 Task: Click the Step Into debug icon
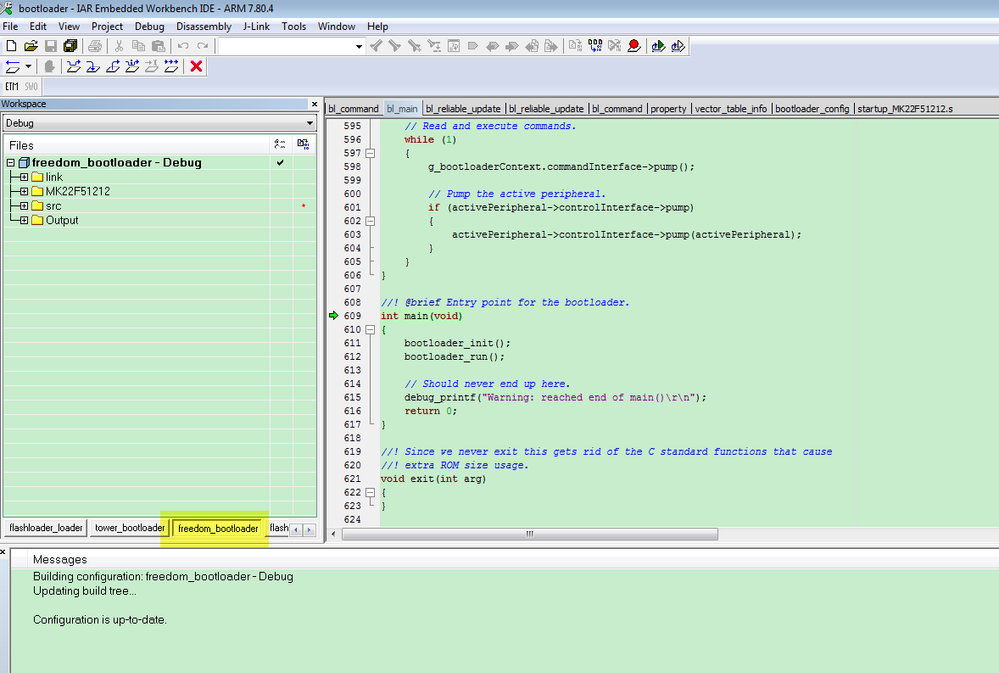click(92, 67)
